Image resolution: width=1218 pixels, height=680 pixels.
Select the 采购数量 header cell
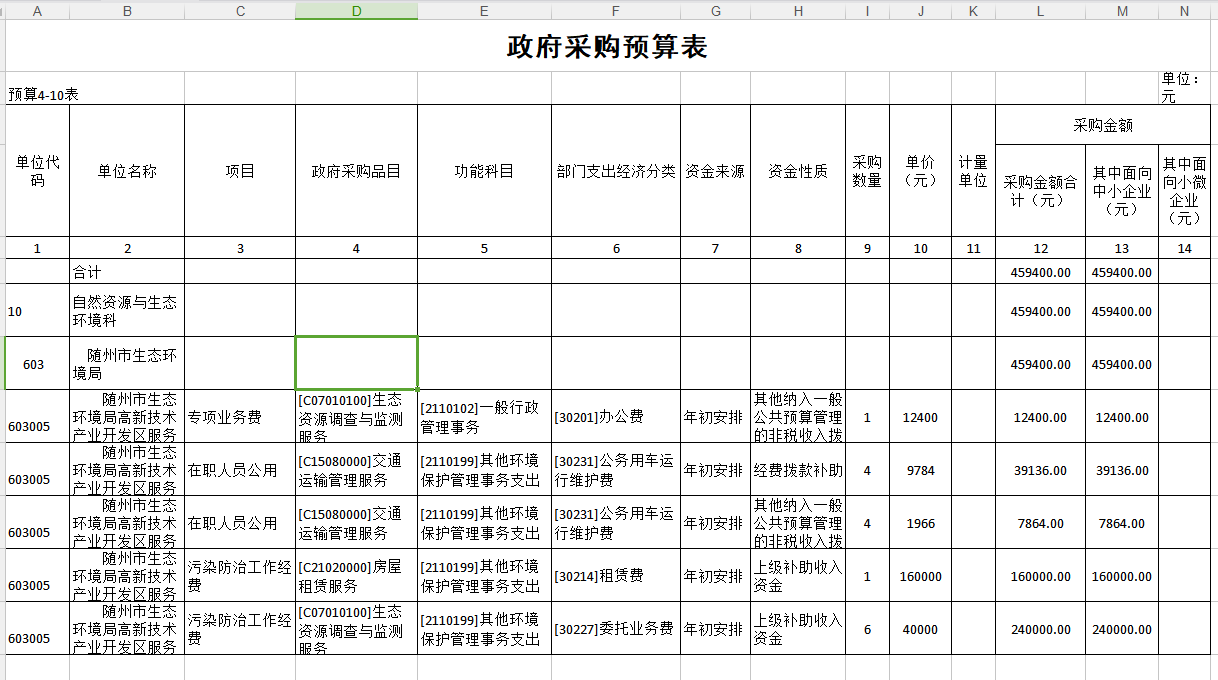(867, 171)
